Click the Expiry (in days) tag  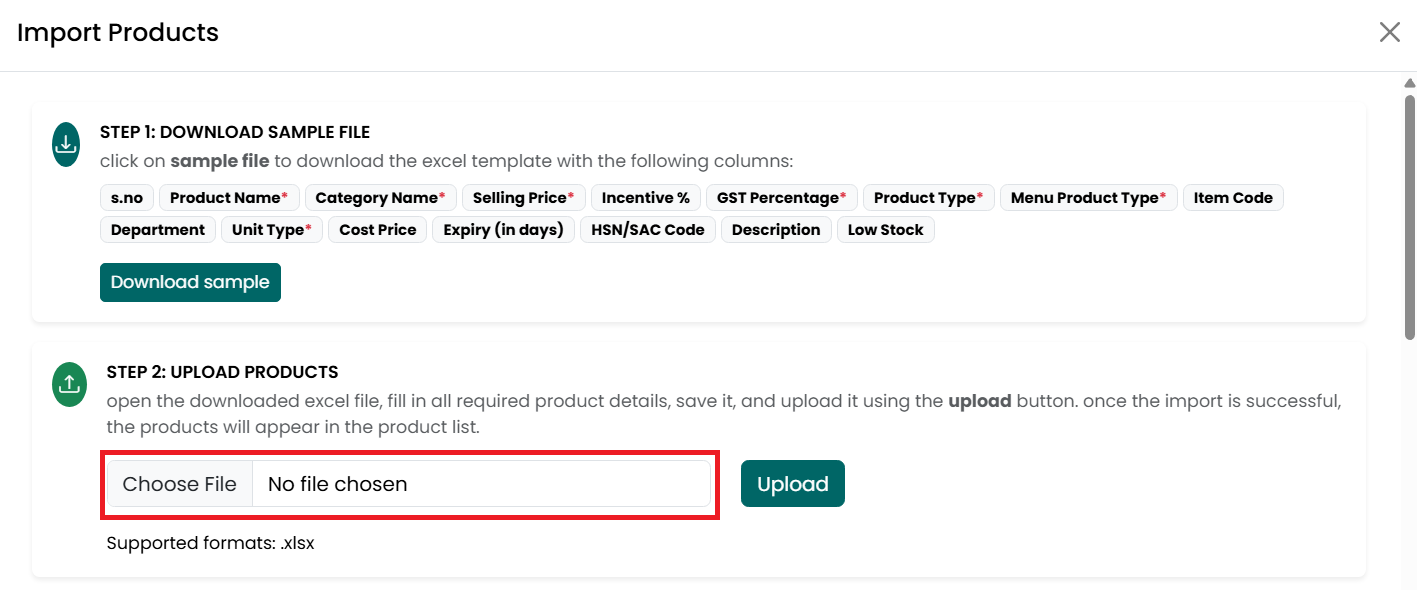point(504,230)
